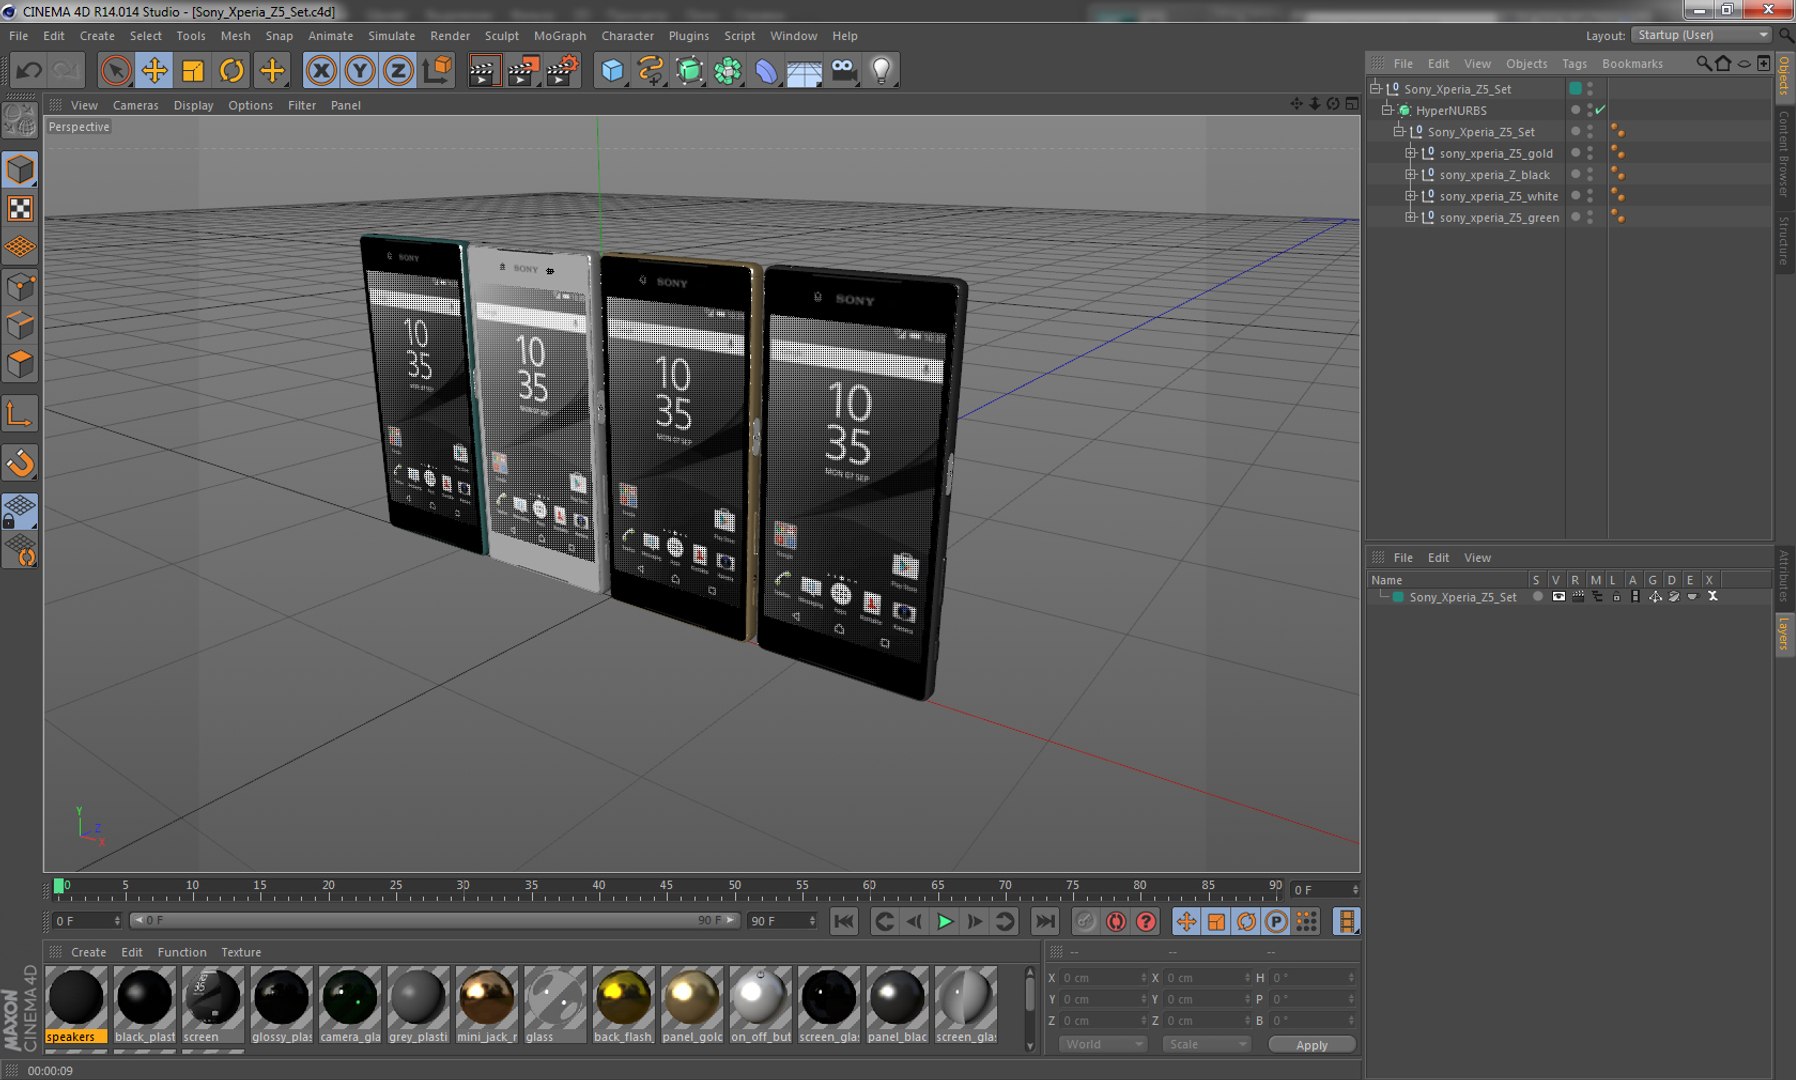Open the Material Manager Texture menu
1796x1080 pixels.
pyautogui.click(x=241, y=952)
